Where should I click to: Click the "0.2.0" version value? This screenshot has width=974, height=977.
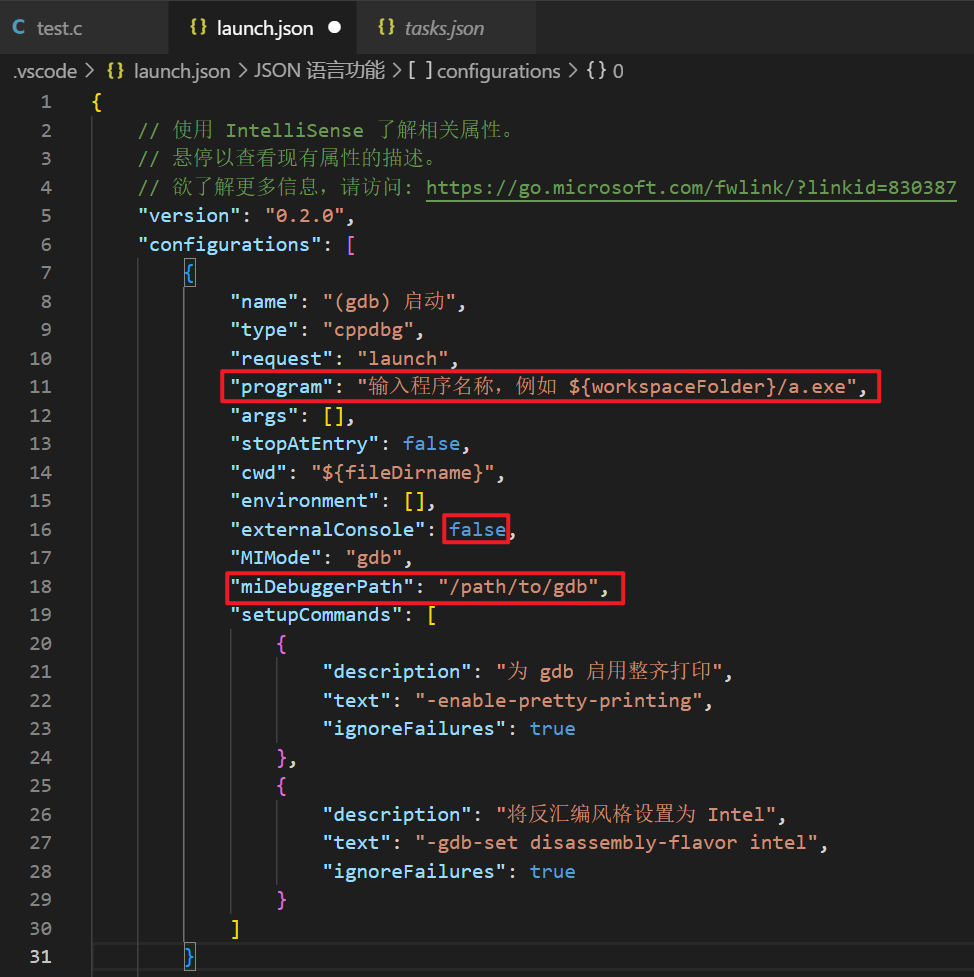pyautogui.click(x=305, y=216)
